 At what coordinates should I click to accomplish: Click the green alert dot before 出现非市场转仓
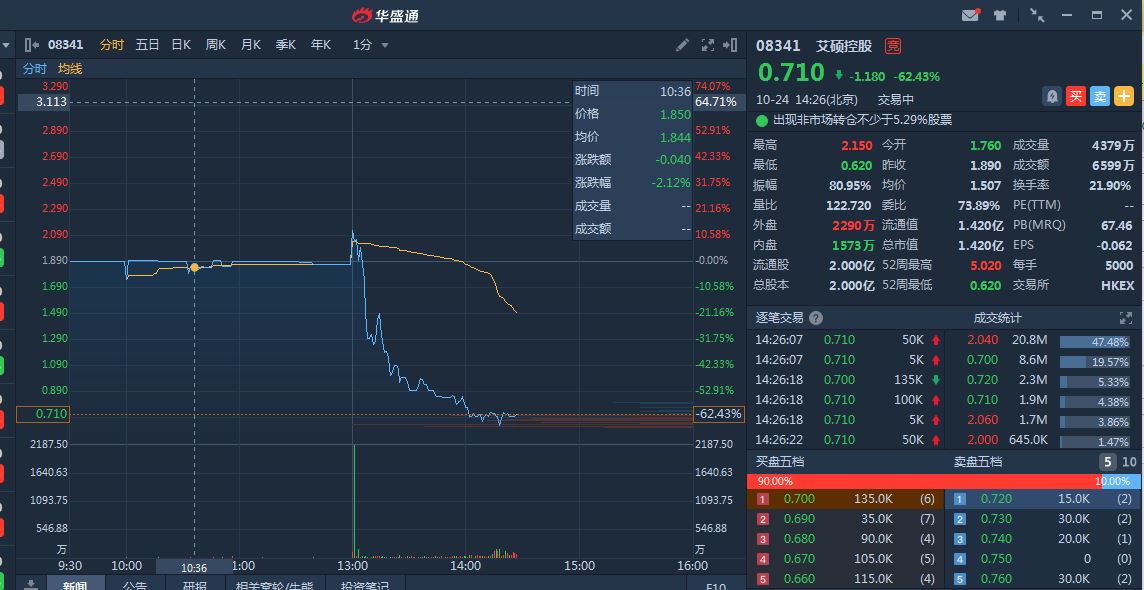[762, 120]
